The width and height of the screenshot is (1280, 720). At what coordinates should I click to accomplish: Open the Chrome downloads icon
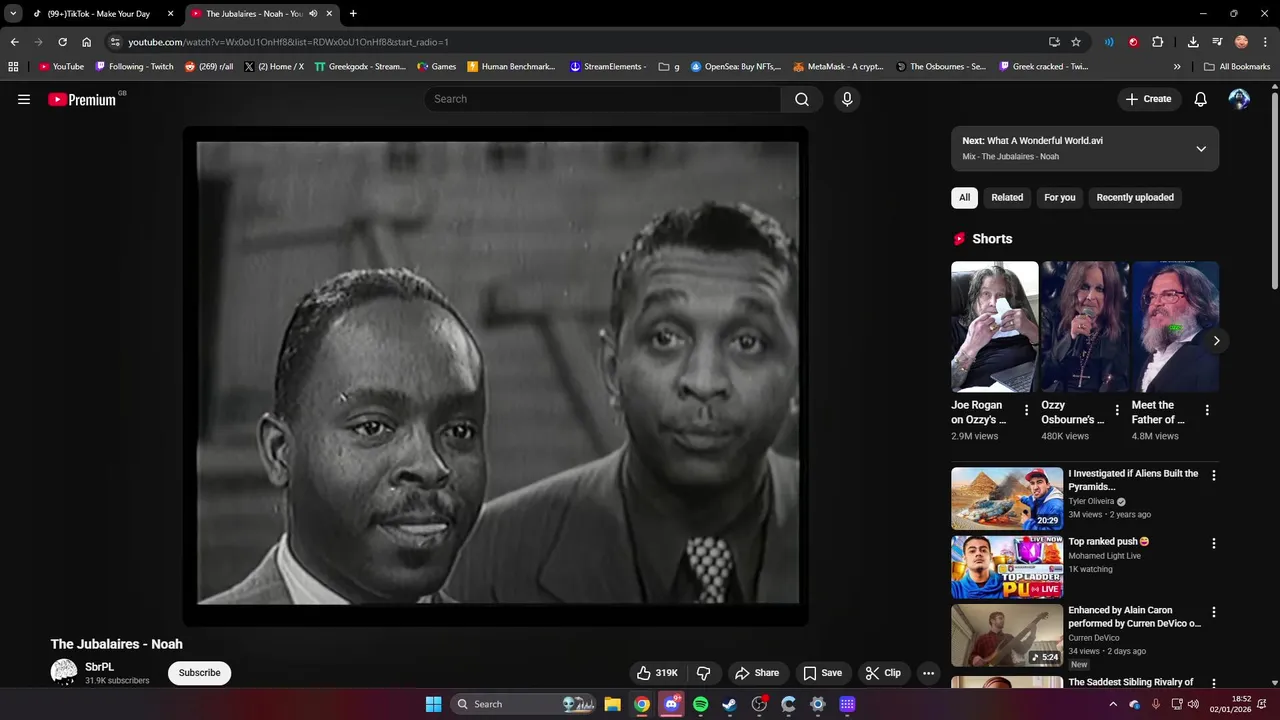(x=1193, y=42)
